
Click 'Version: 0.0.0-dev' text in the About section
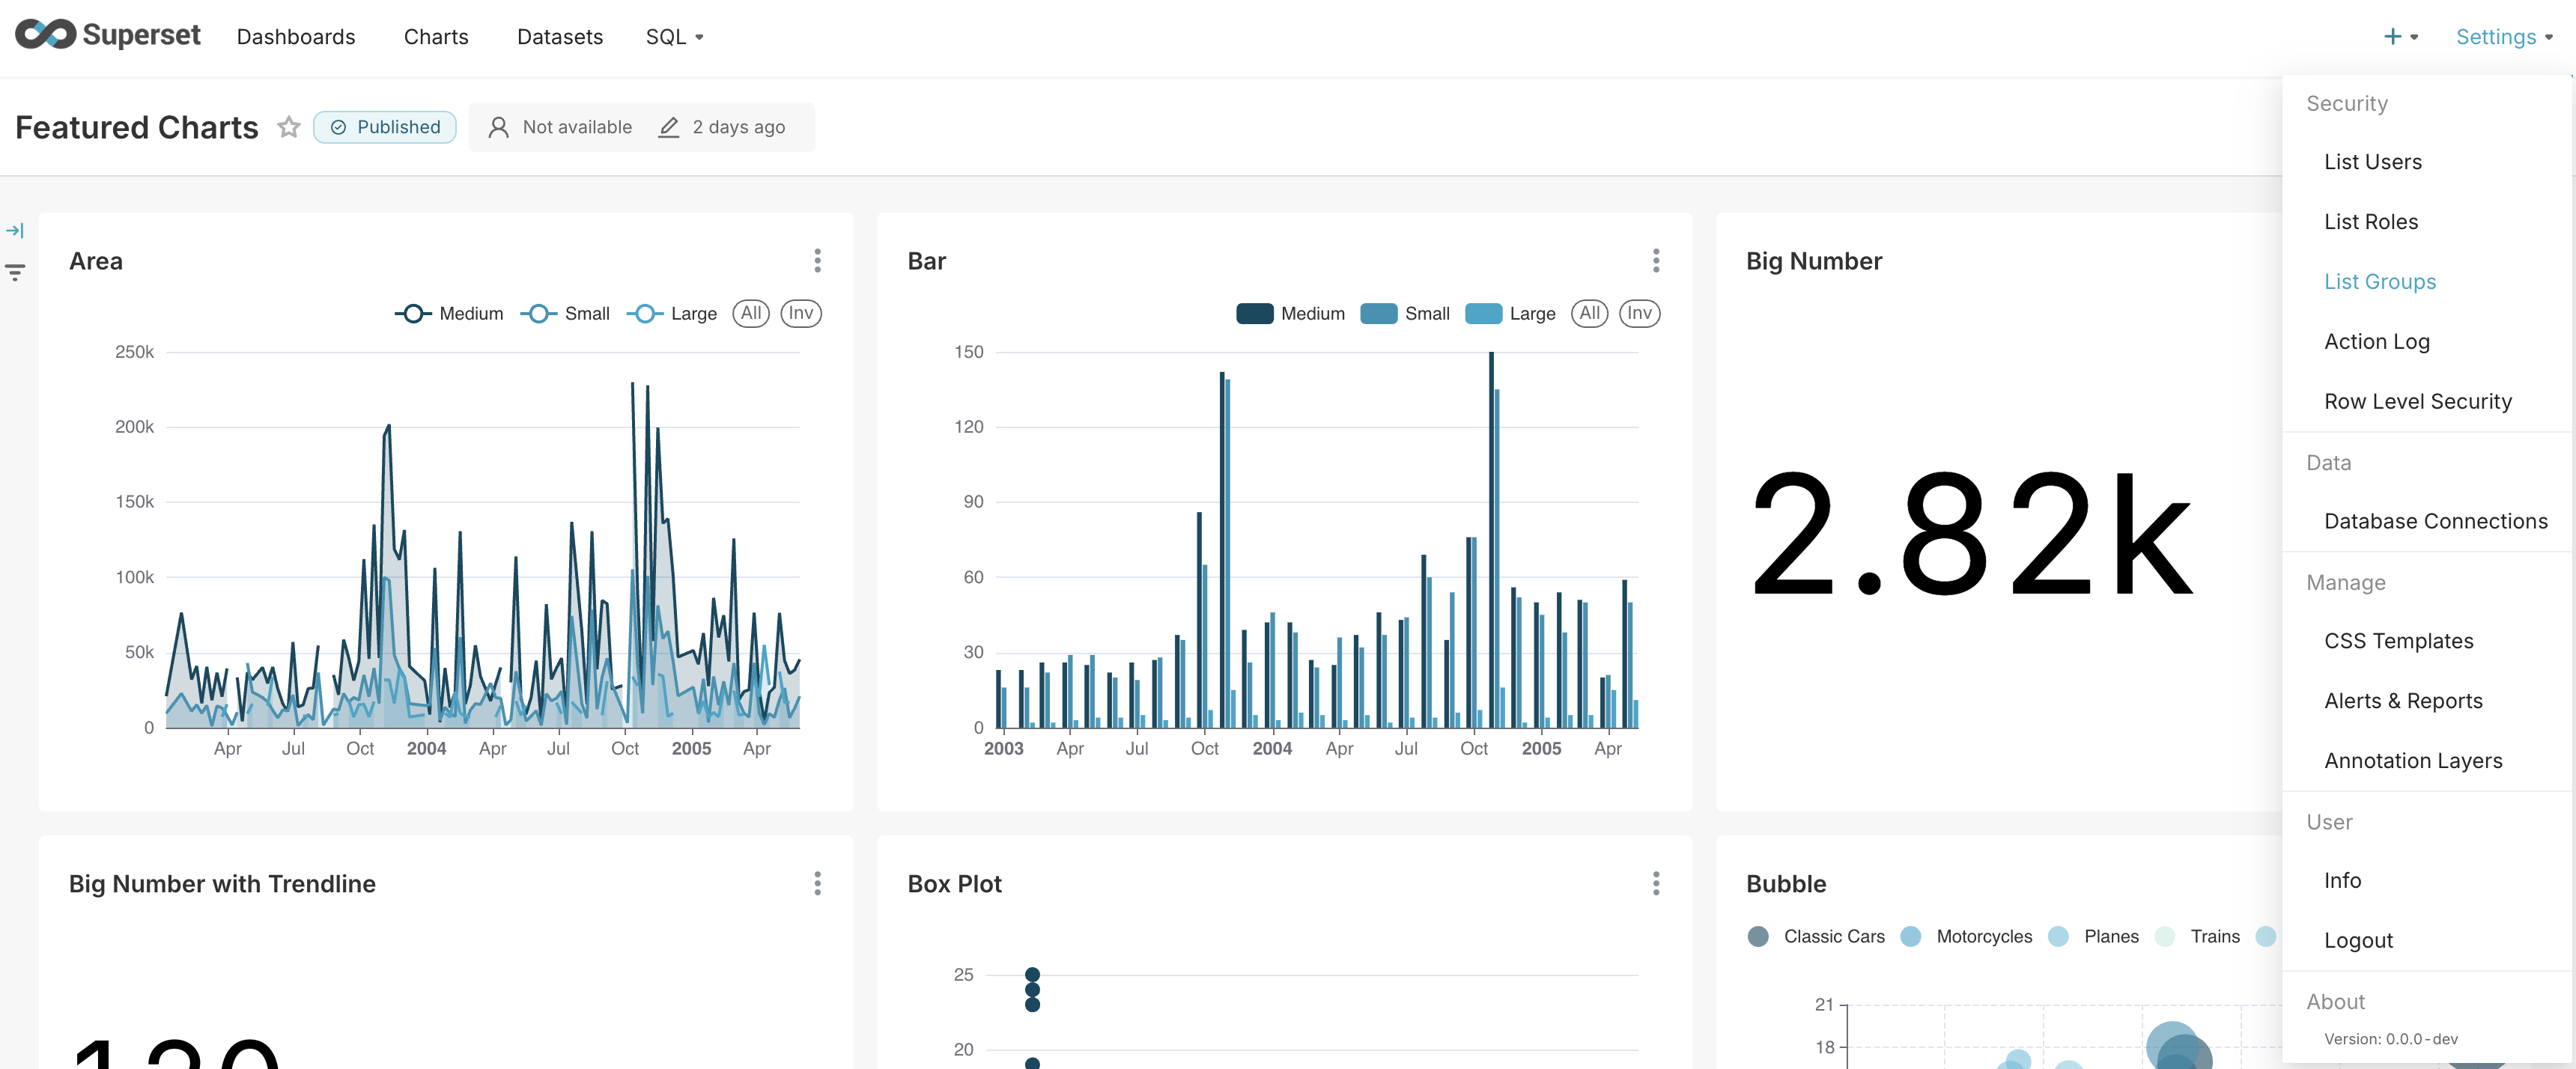[x=2390, y=1039]
